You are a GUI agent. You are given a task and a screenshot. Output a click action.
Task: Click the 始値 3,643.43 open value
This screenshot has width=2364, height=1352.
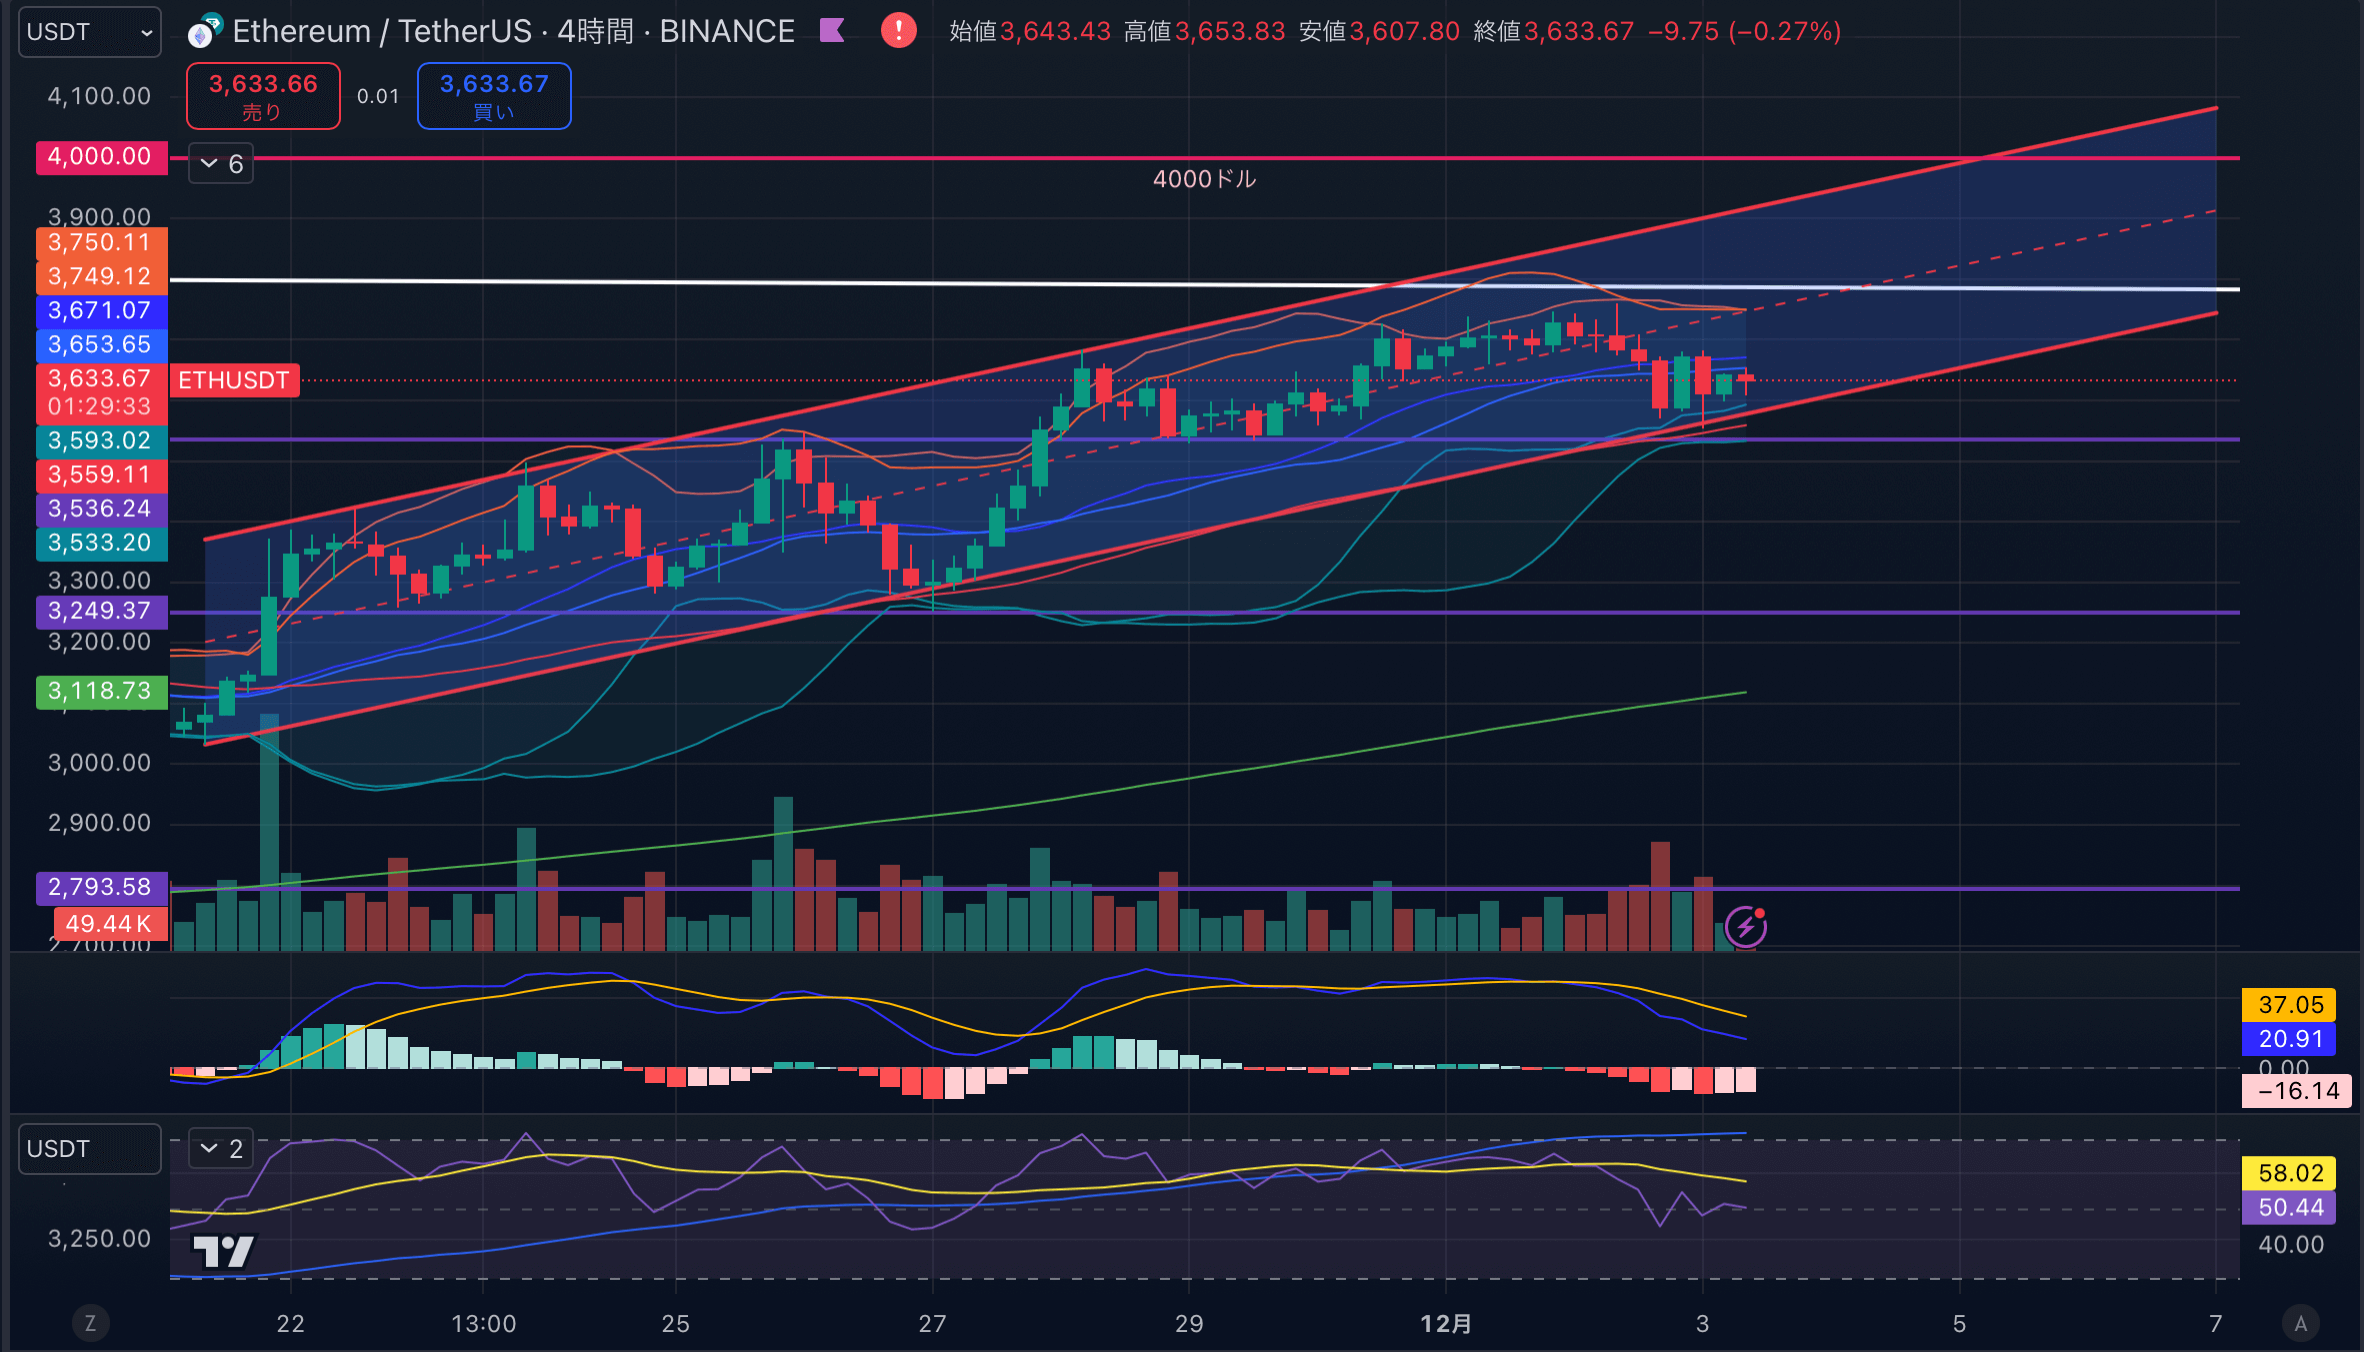coord(1030,31)
